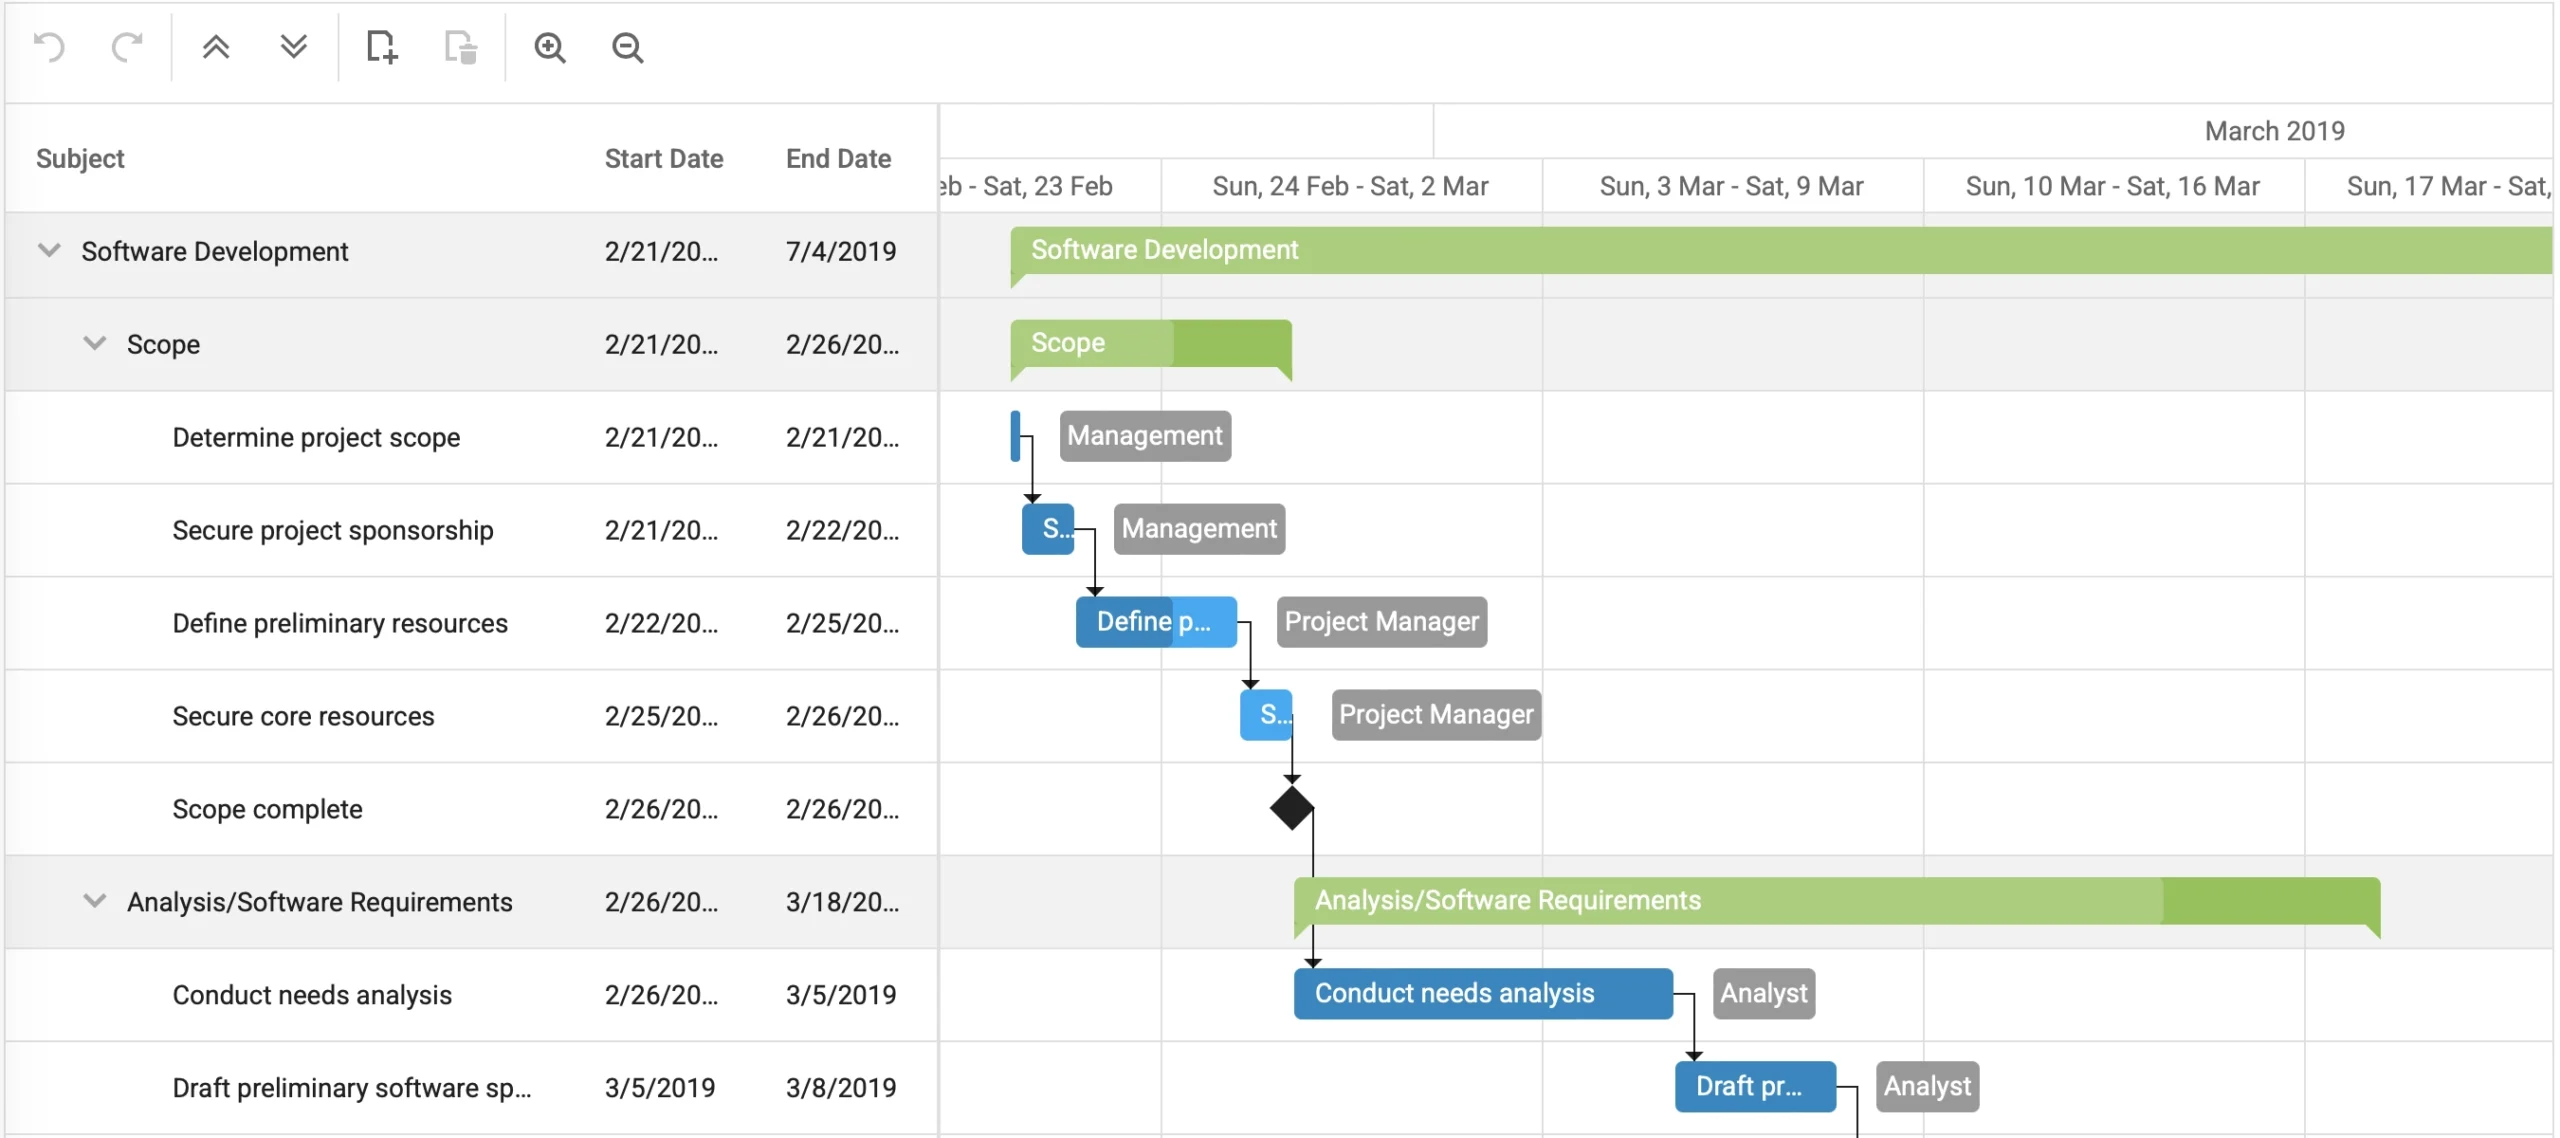This screenshot has height=1138, width=2560.
Task: Click the Define preliminary resources task bar
Action: tap(1155, 621)
